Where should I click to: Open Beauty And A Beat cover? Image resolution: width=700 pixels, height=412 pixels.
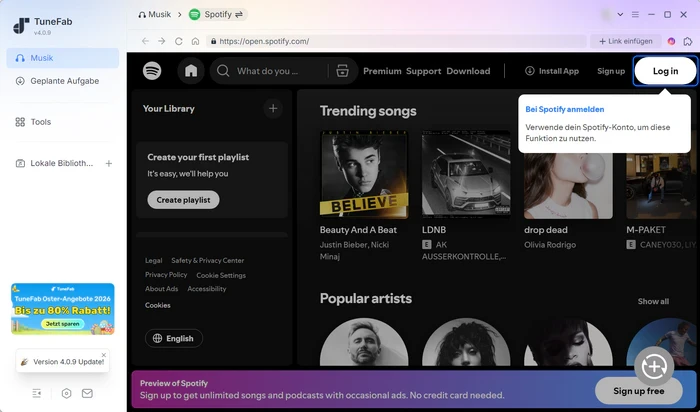[364, 175]
